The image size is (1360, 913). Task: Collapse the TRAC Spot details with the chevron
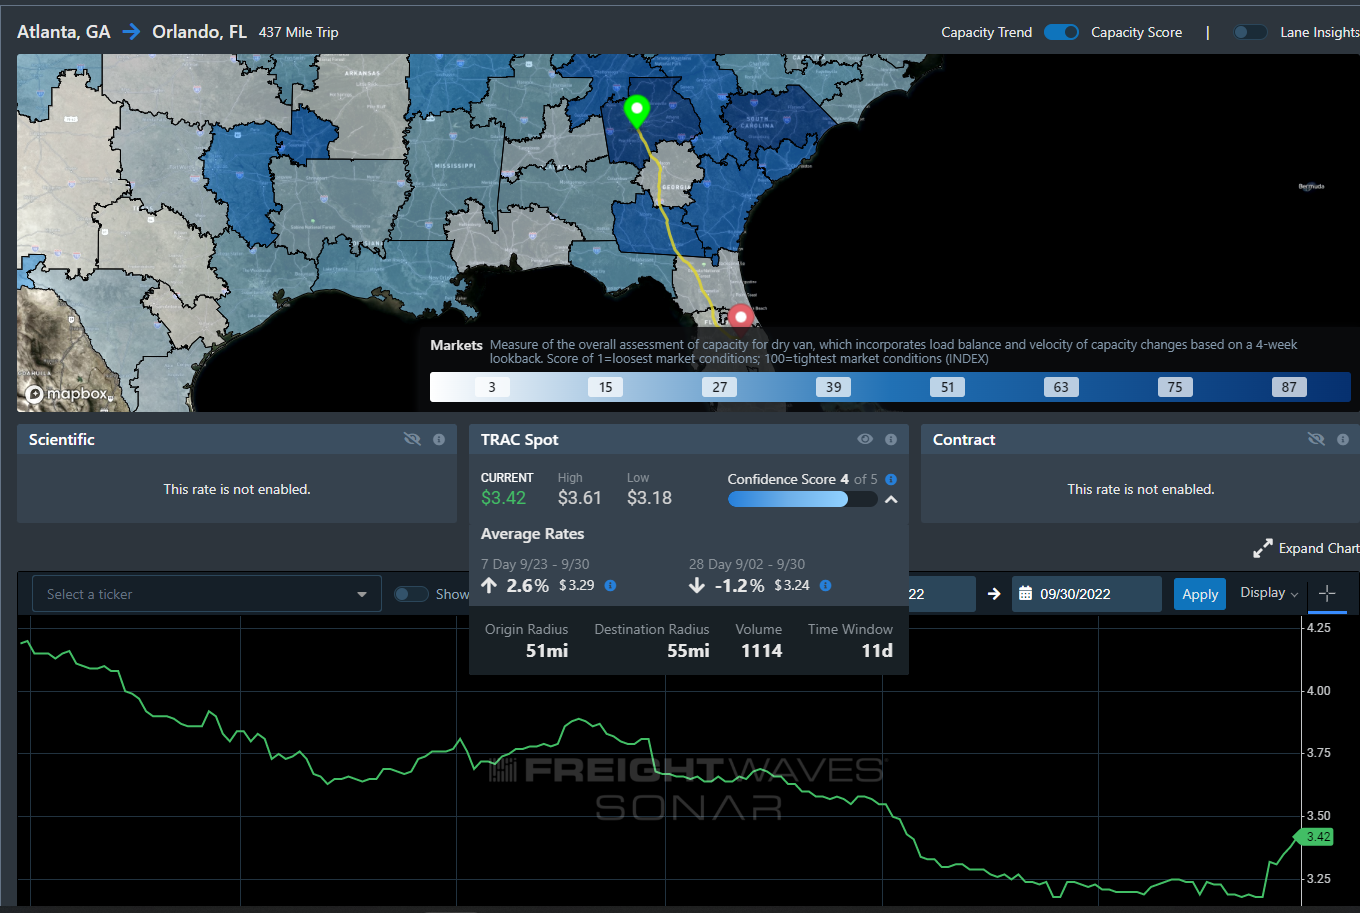click(891, 499)
